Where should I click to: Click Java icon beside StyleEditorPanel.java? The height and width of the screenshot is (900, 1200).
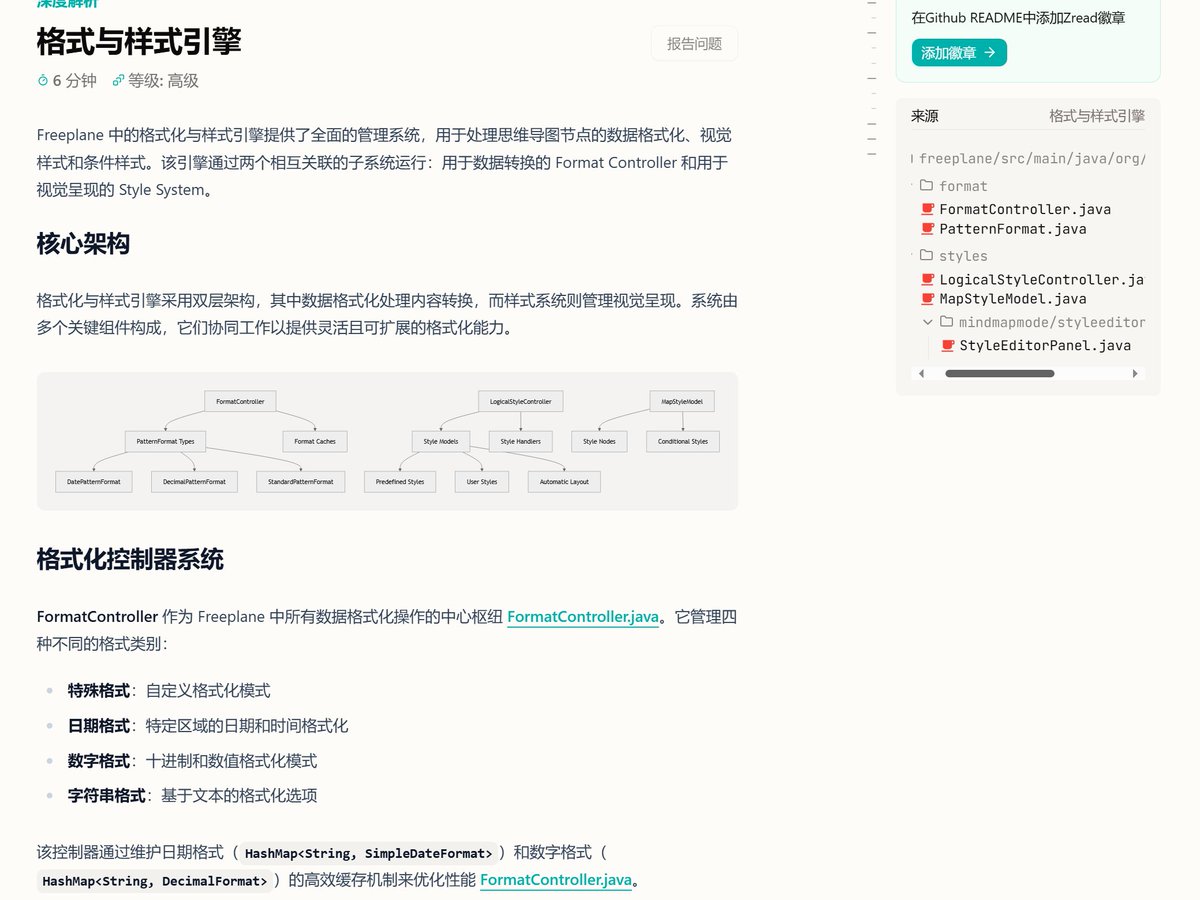pyautogui.click(x=947, y=346)
